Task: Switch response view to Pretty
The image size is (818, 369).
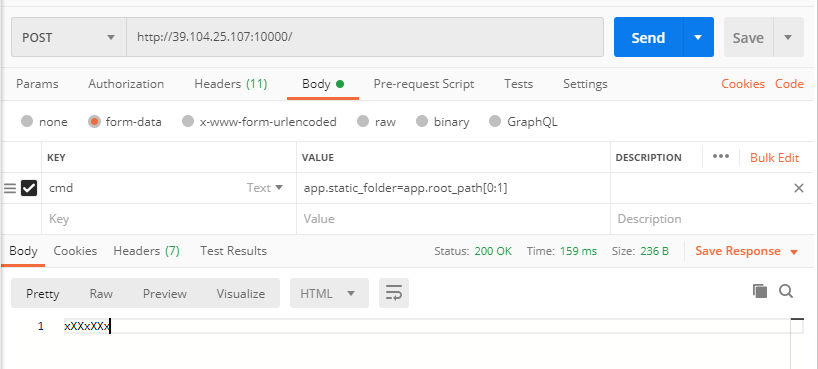Action: pos(42,293)
